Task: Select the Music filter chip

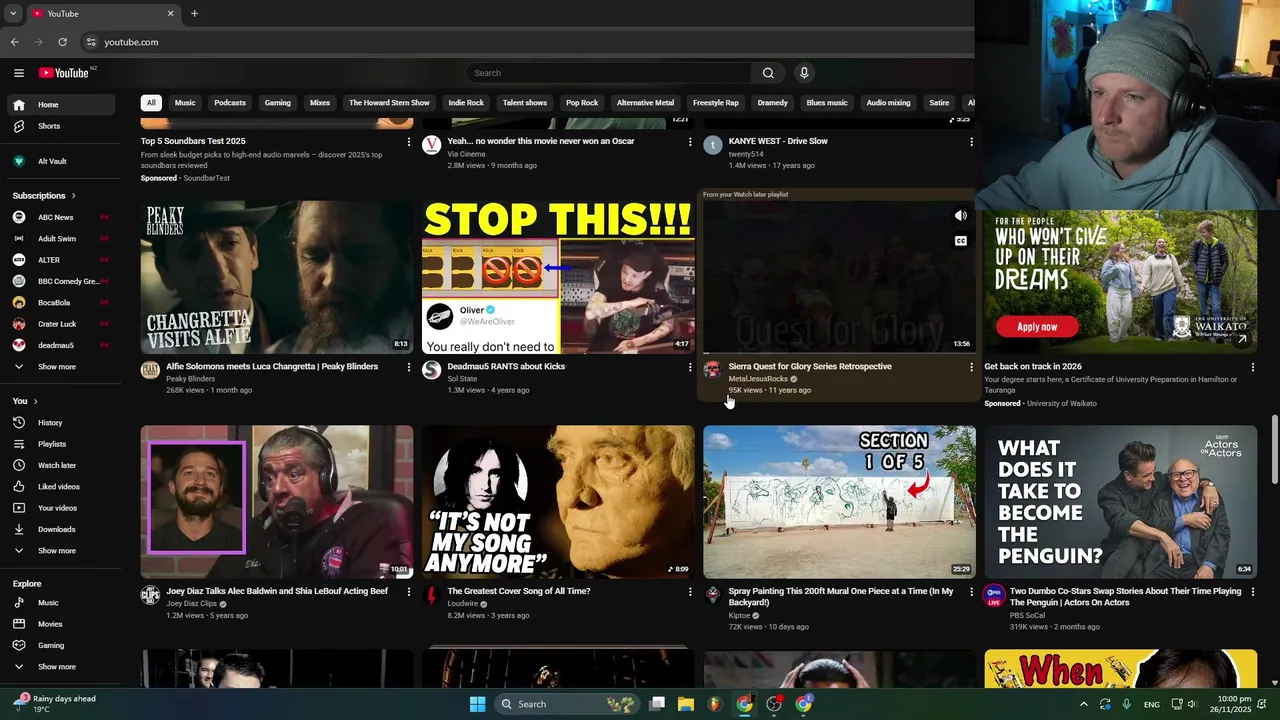Action: [185, 103]
